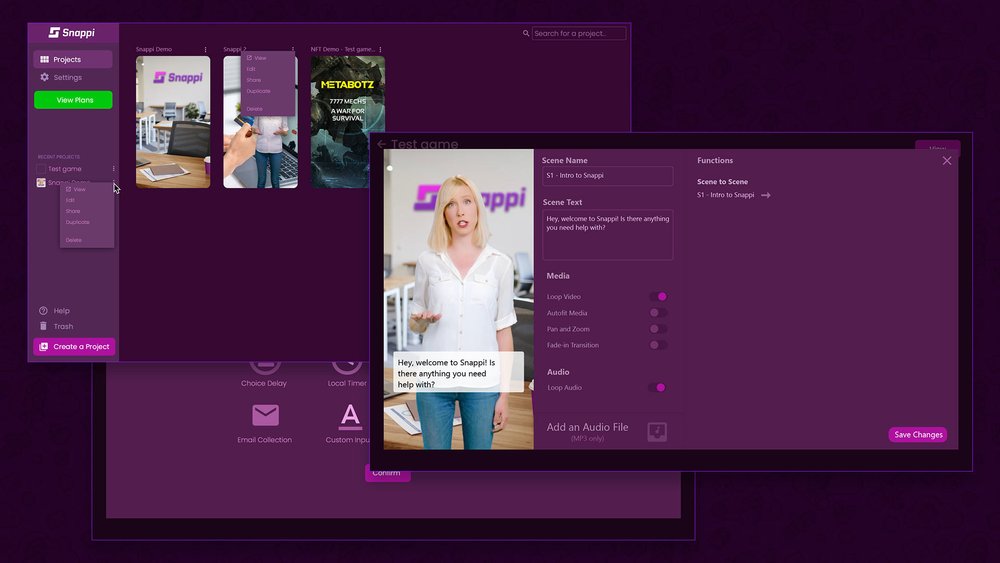Viewport: 1000px width, 563px height.
Task: Open the Projects page from the sidebar
Action: pyautogui.click(x=73, y=59)
